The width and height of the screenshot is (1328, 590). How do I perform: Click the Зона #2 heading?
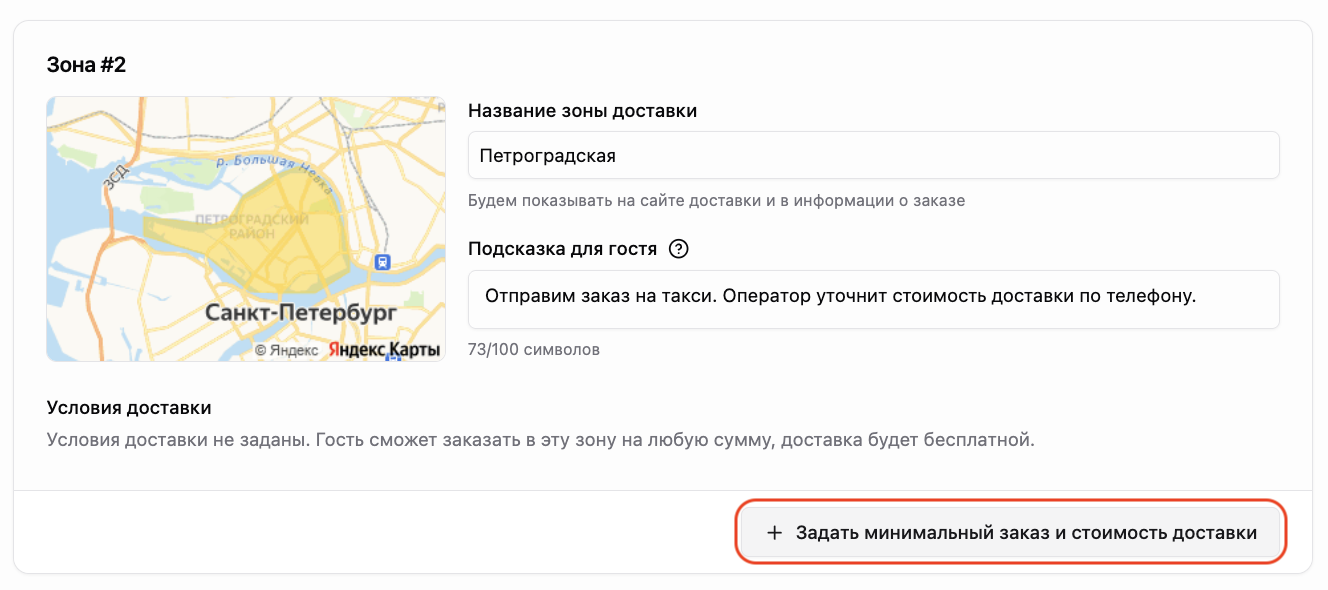pos(86,65)
